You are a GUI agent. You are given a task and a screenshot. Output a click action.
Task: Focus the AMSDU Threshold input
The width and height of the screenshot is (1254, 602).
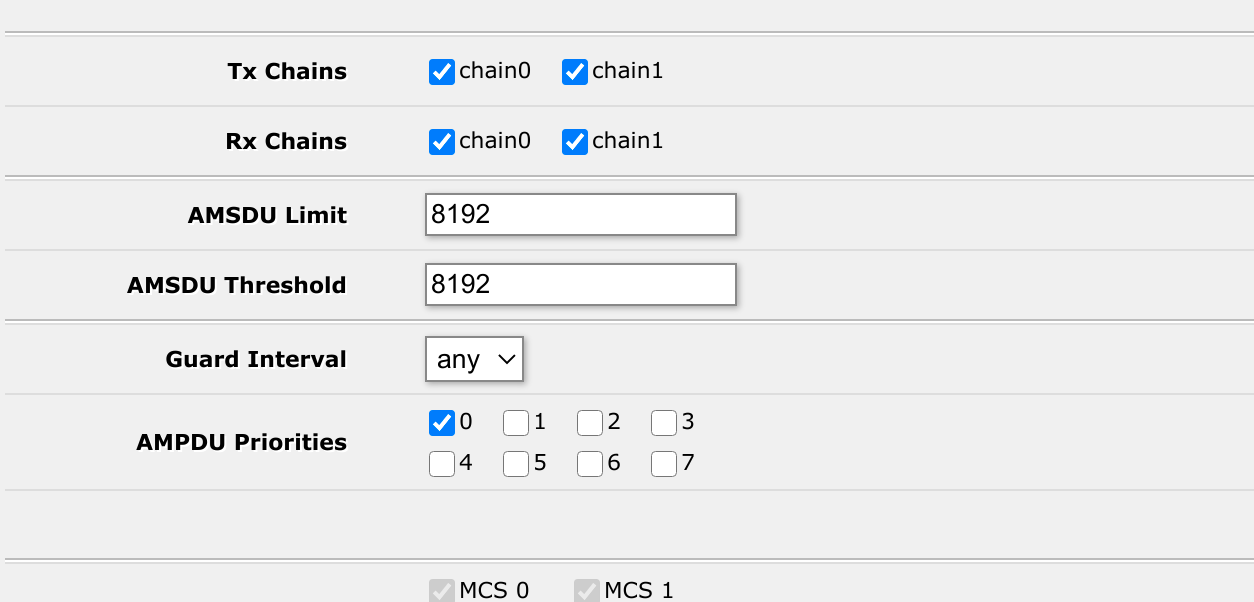(580, 284)
